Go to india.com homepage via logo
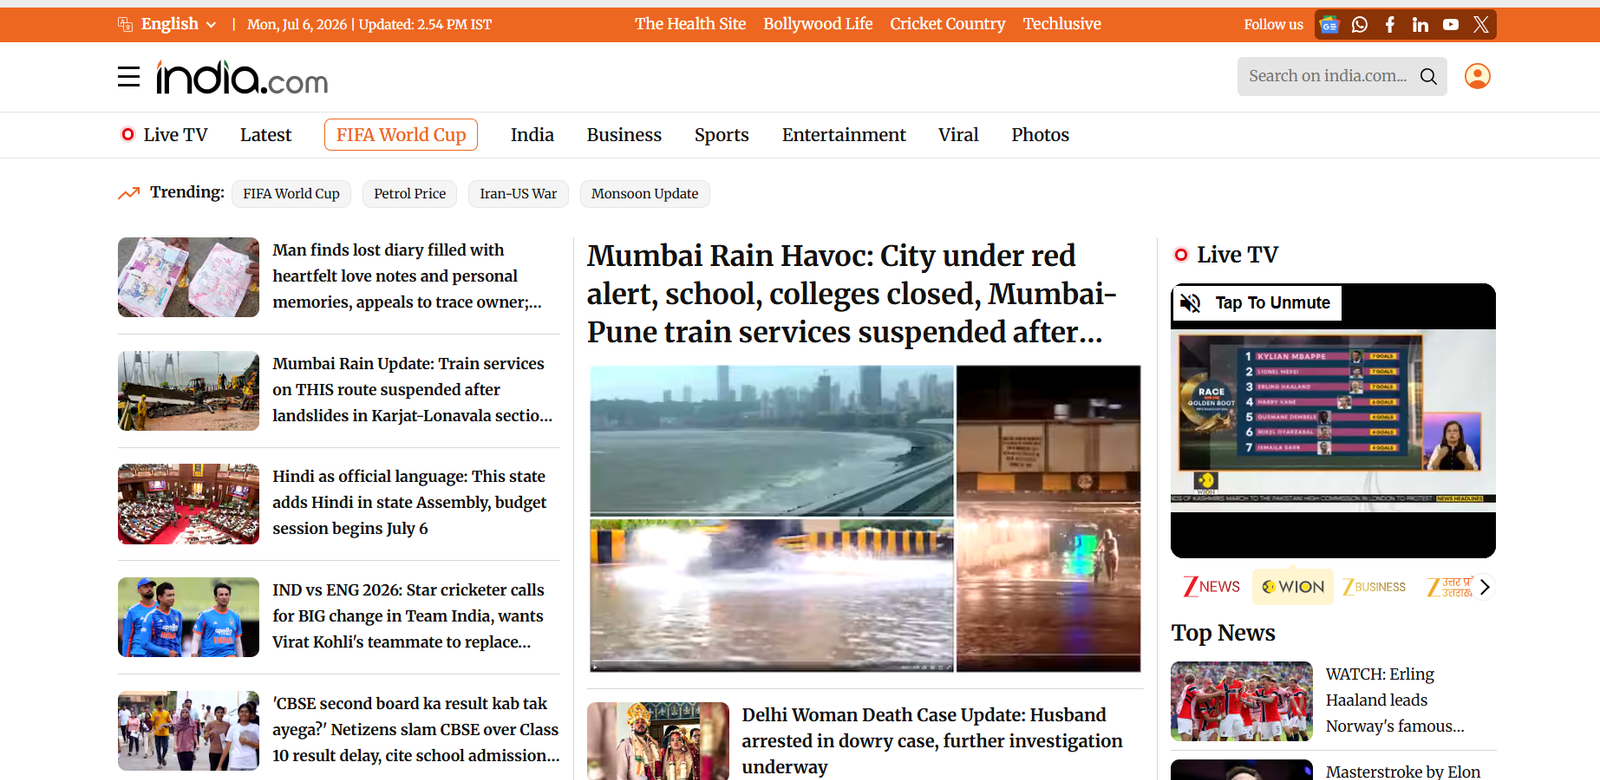 [242, 77]
